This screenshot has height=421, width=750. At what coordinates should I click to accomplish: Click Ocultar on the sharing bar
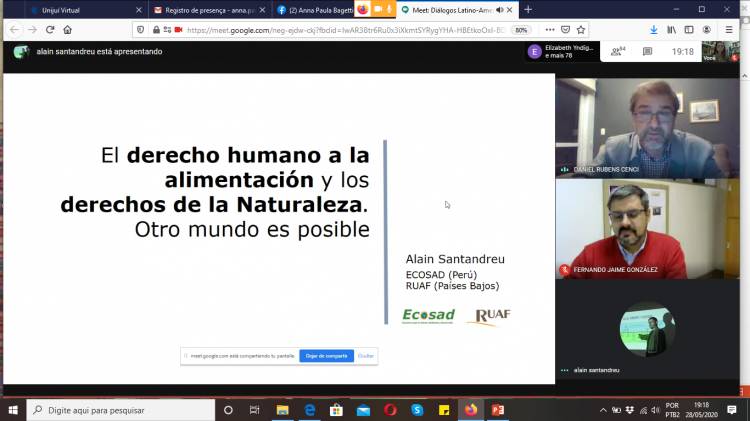366,355
